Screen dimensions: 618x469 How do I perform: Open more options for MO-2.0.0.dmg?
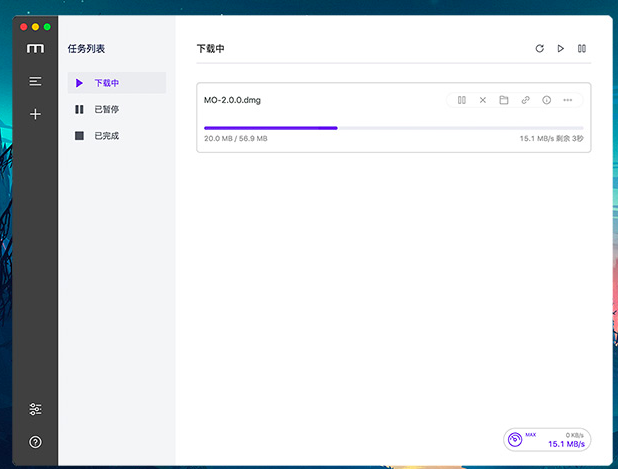pos(568,100)
